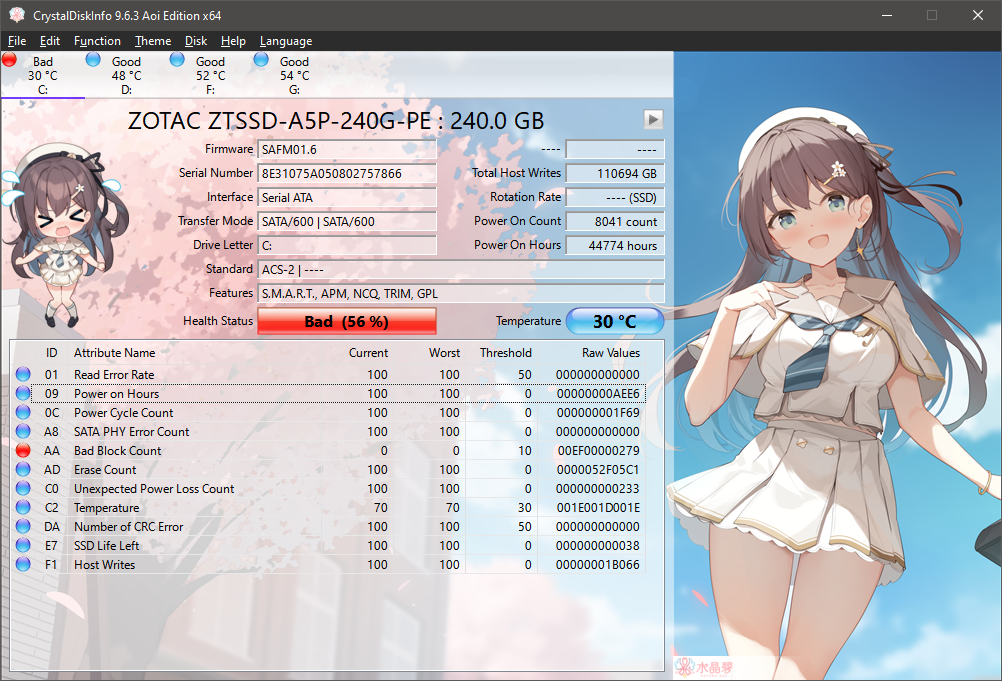Click the Standard field ACS-2

pyautogui.click(x=461, y=270)
